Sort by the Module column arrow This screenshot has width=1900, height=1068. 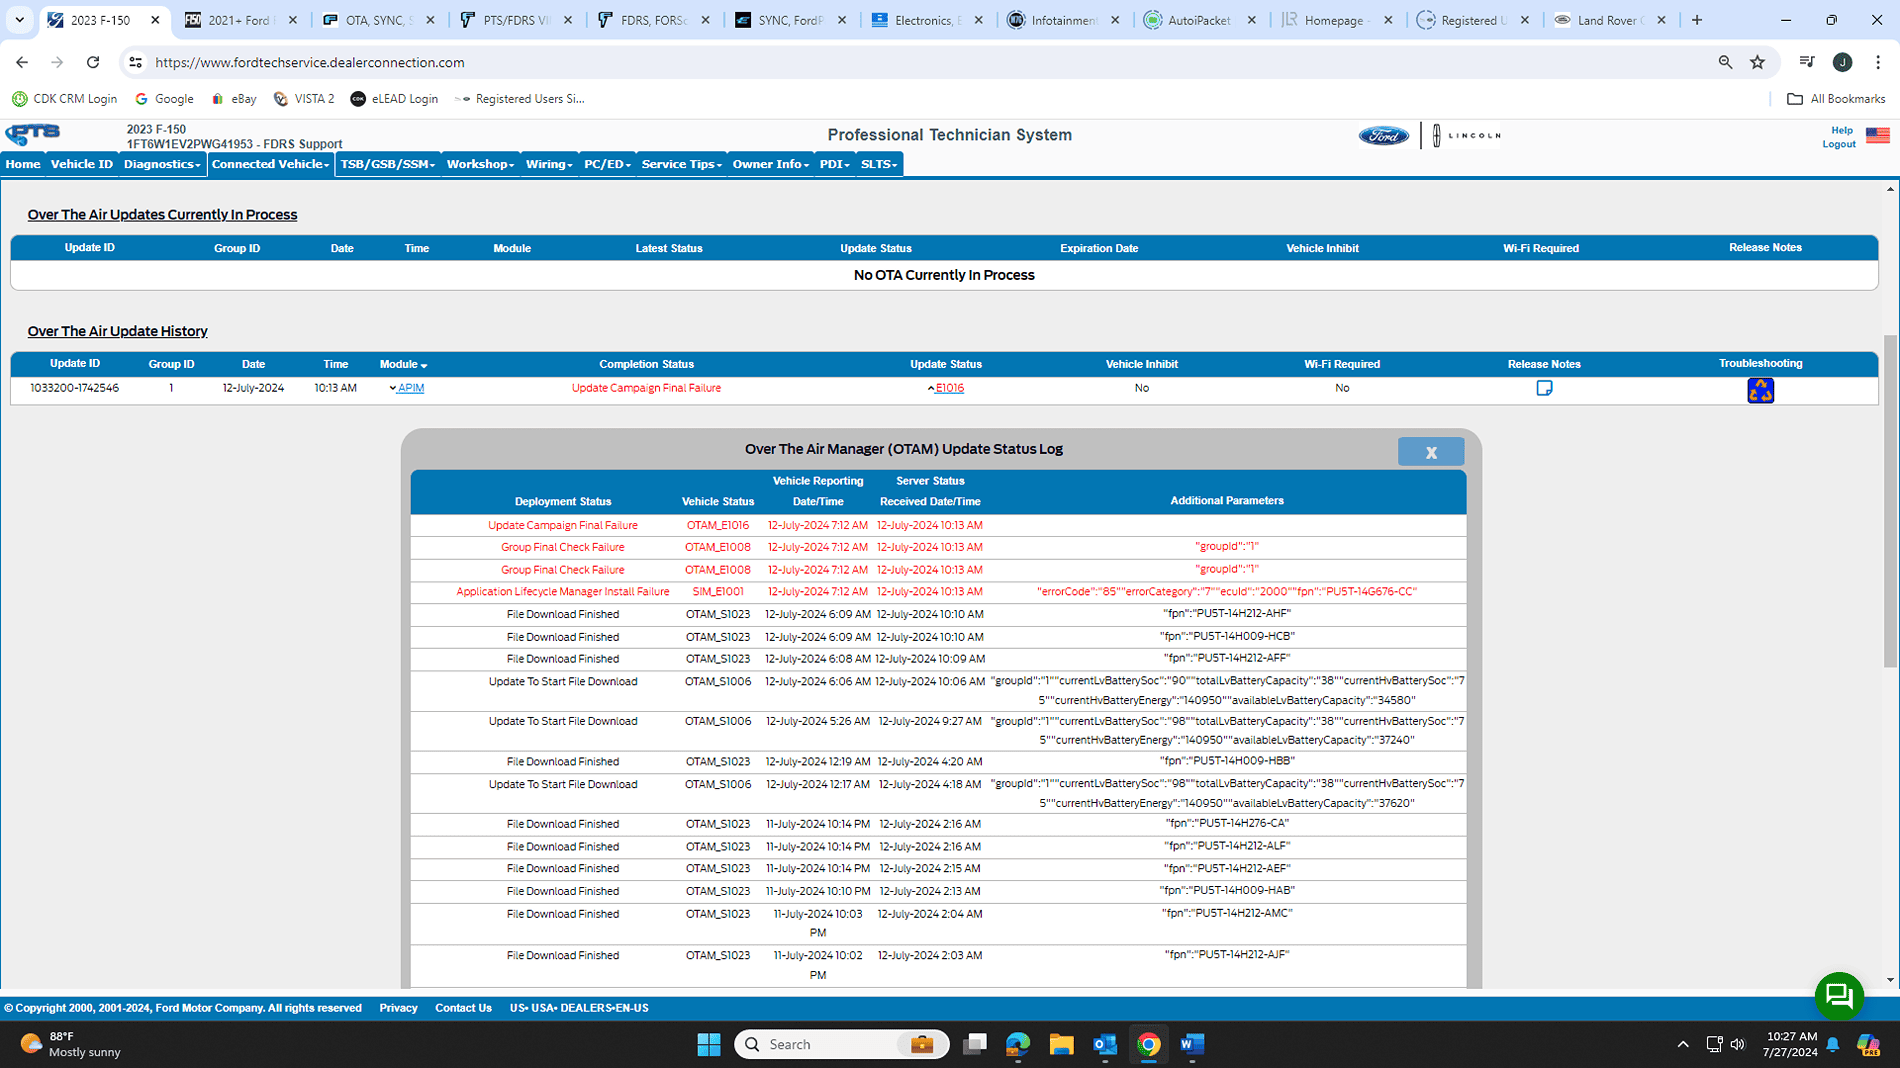(424, 366)
